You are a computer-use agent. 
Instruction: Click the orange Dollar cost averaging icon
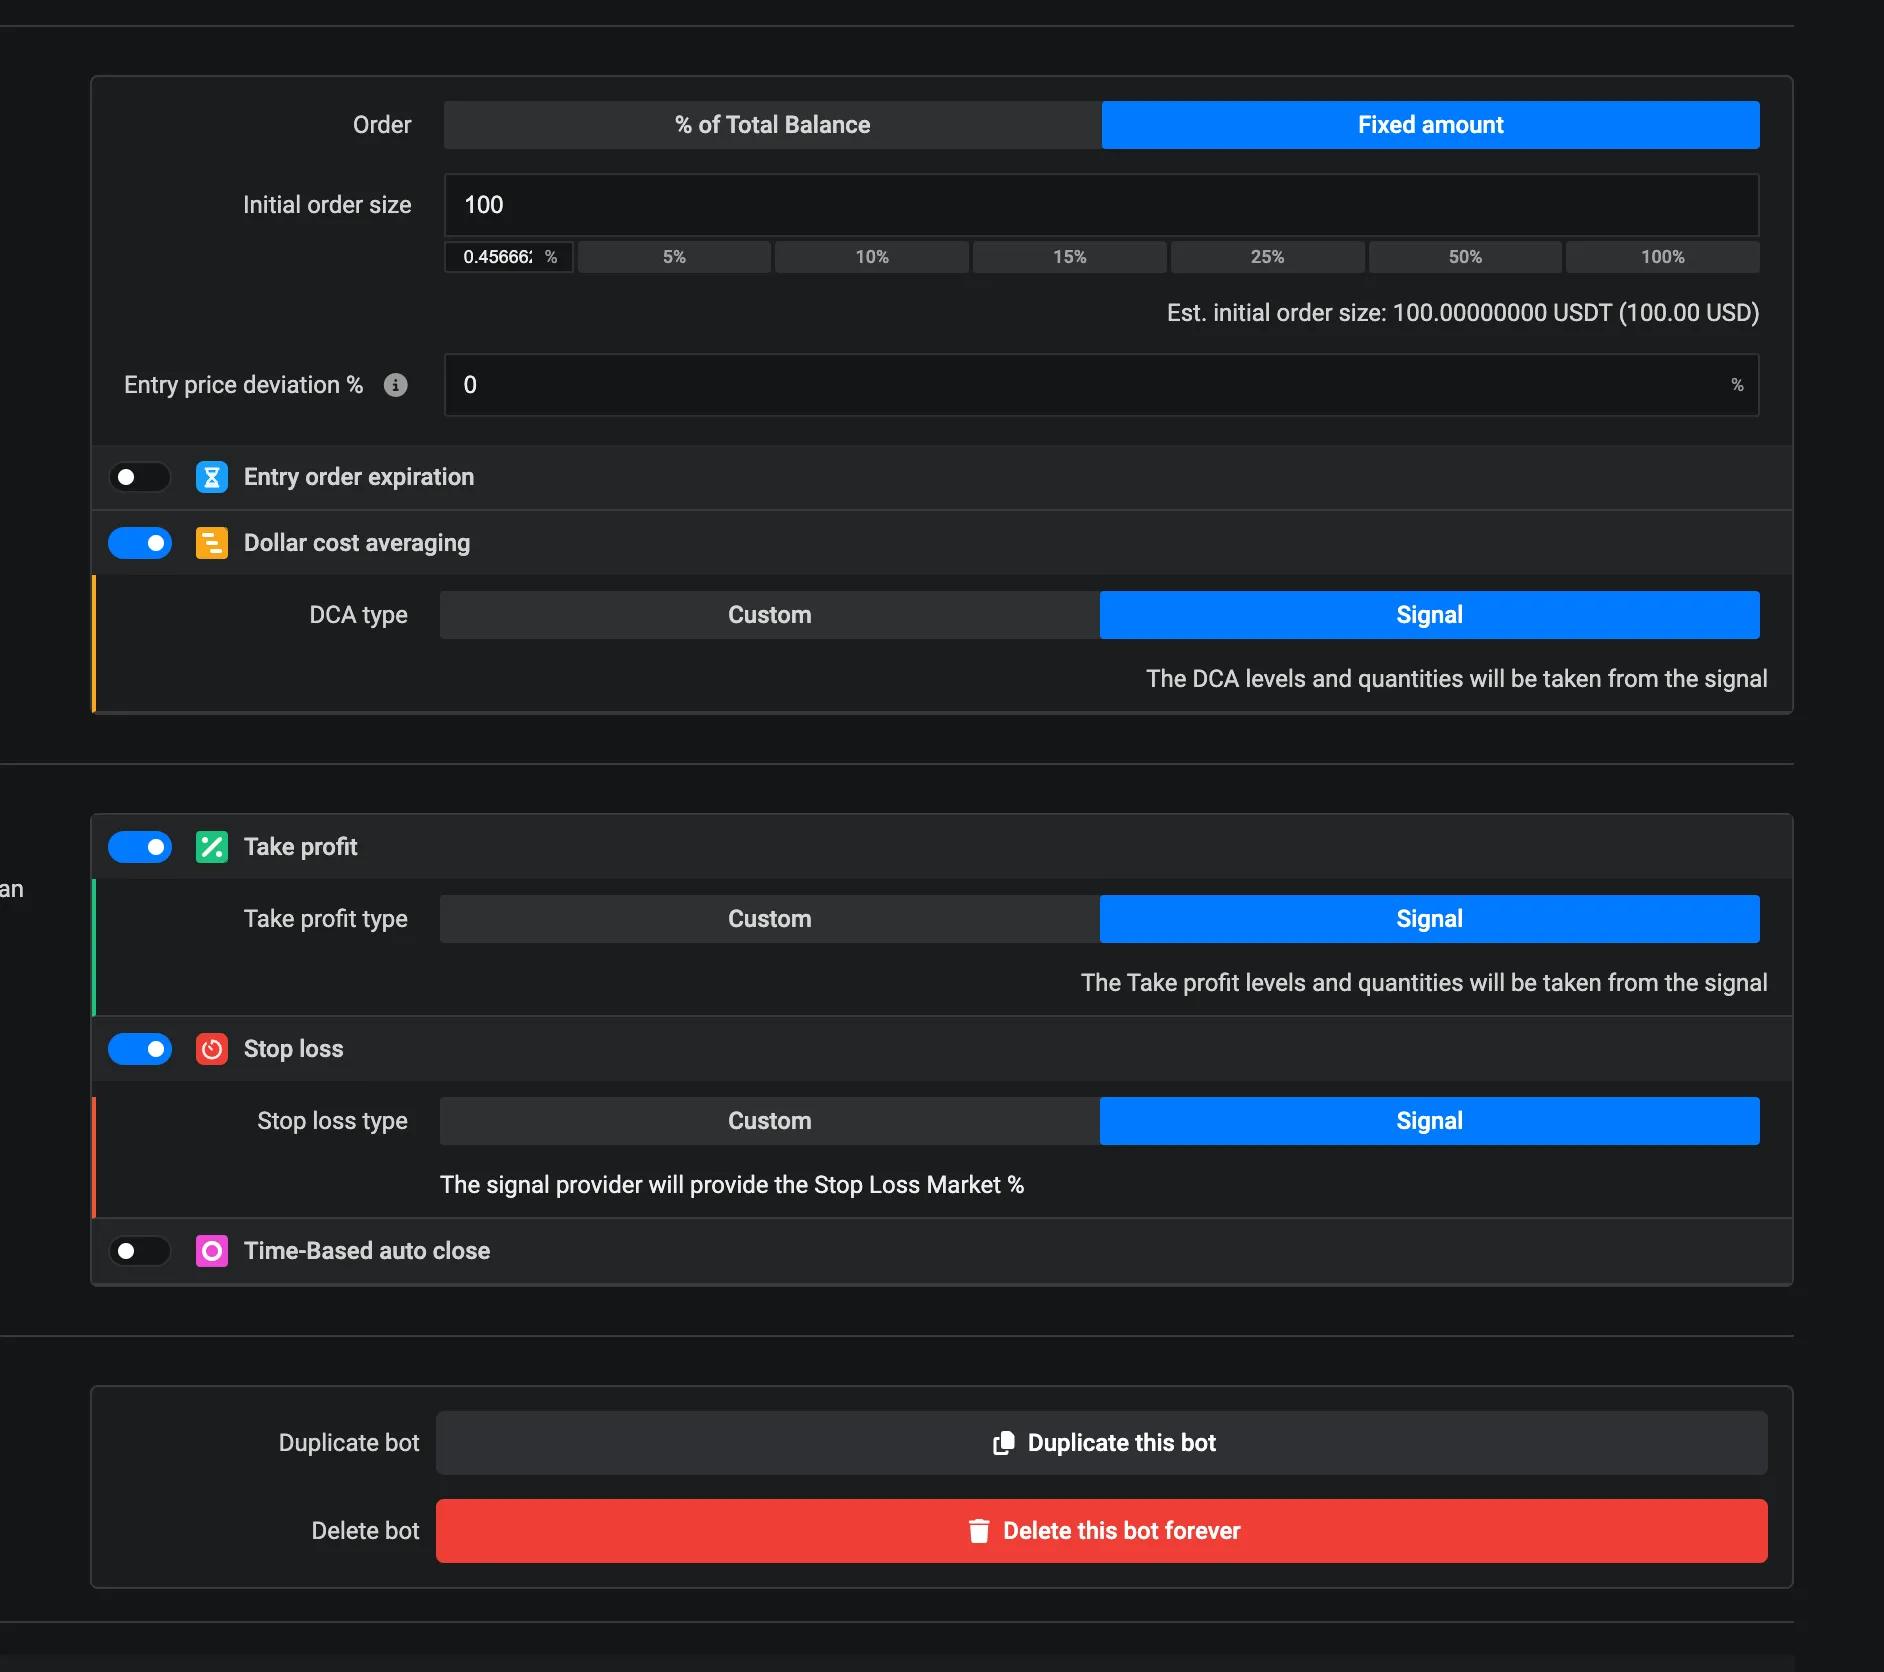click(212, 543)
